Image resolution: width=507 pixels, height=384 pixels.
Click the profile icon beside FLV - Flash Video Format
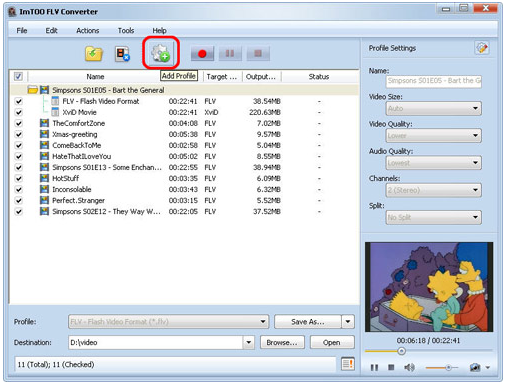click(55, 101)
